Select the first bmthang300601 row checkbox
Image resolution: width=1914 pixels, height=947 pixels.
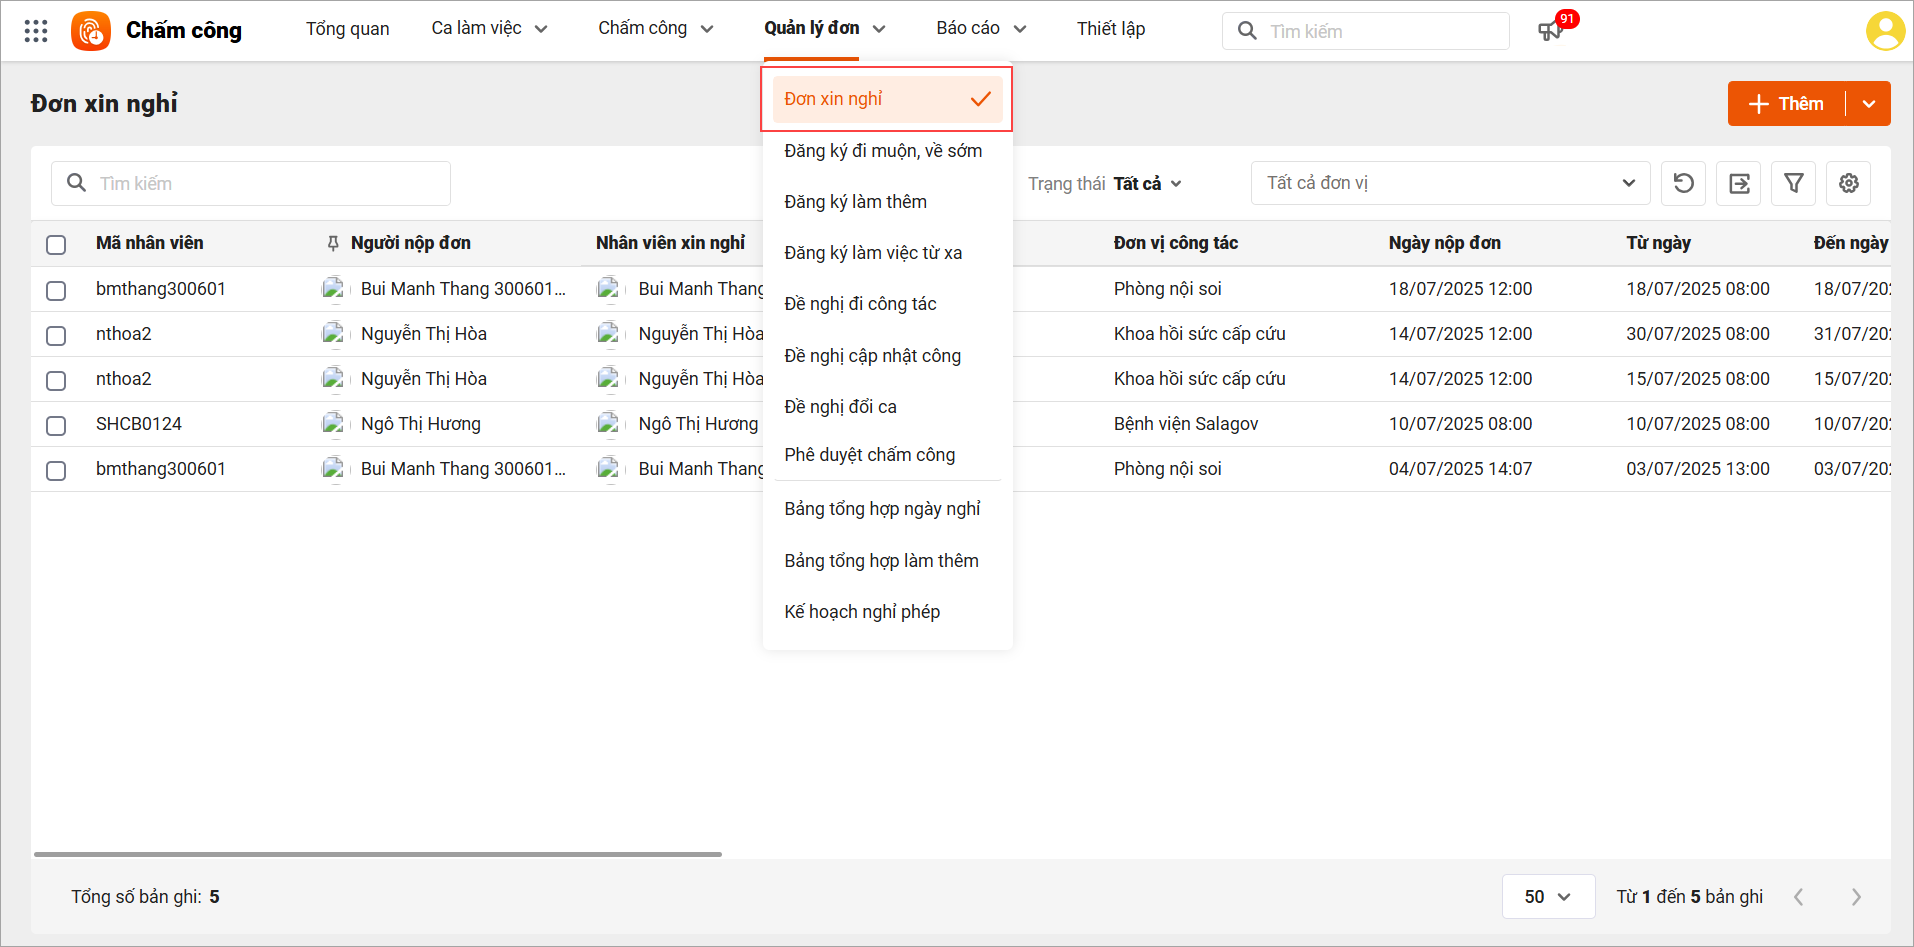tap(56, 290)
